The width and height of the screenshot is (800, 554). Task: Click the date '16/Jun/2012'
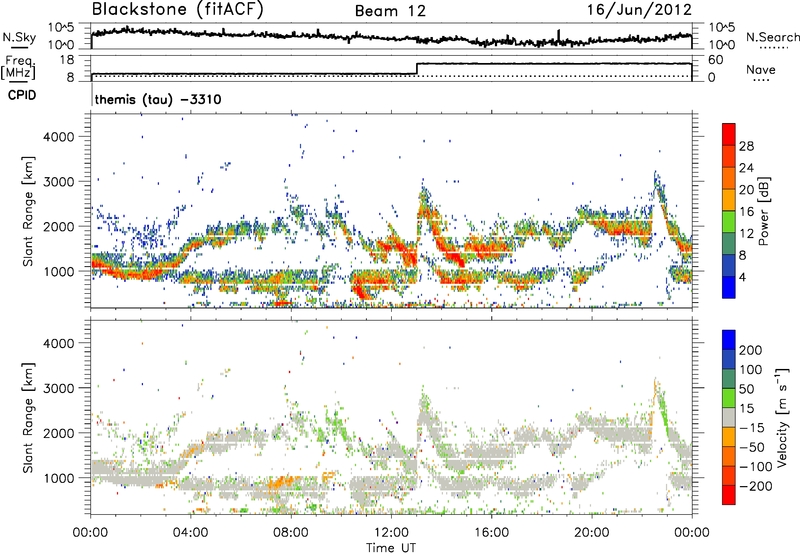(639, 10)
